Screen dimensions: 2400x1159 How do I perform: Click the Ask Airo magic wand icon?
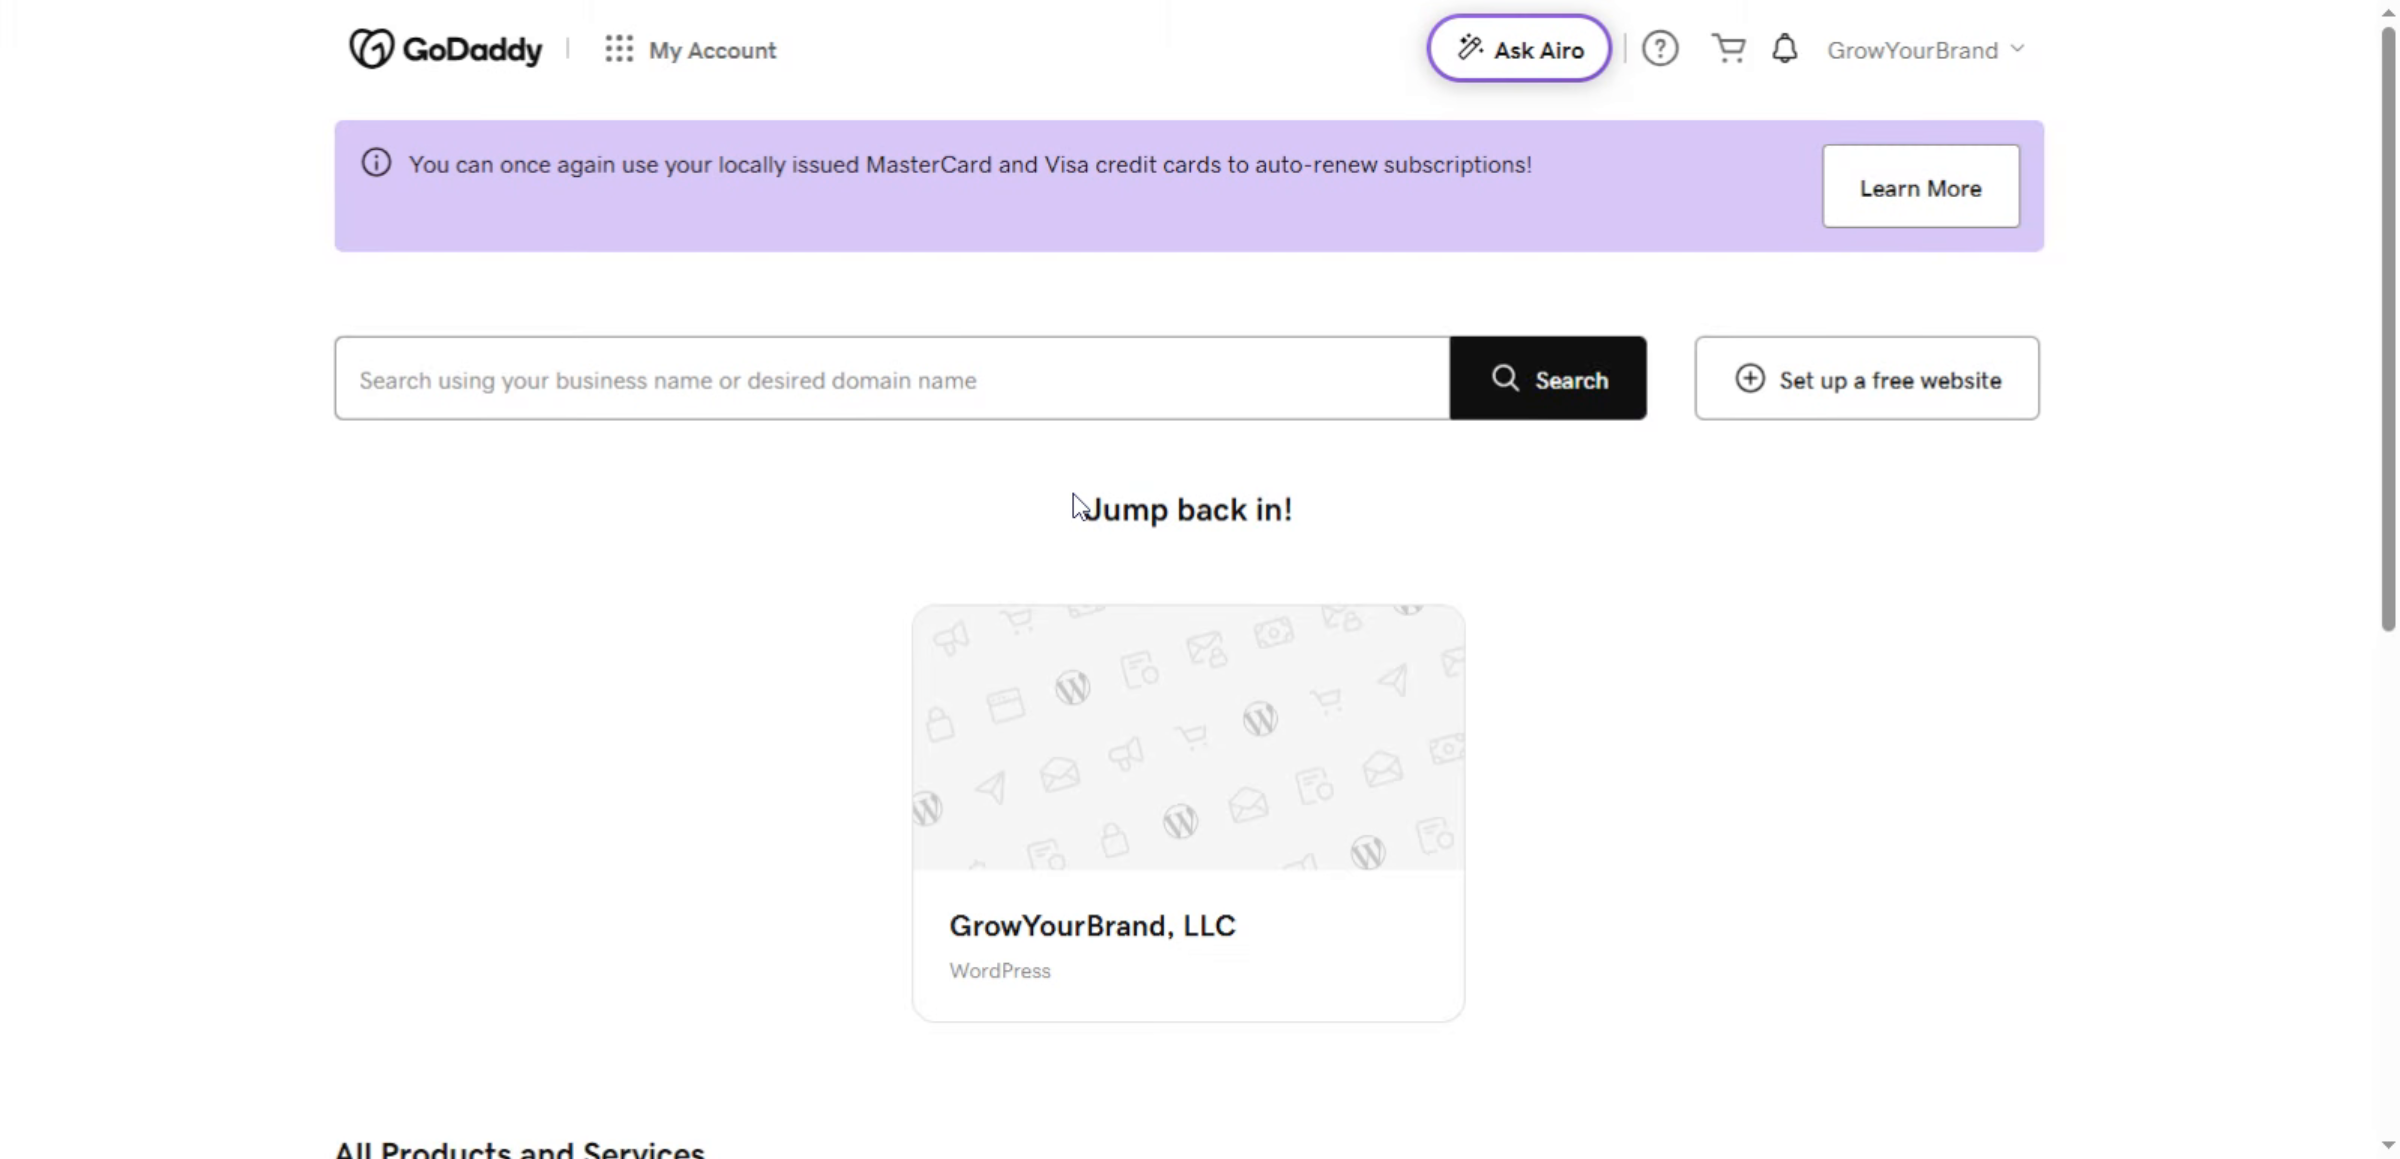(x=1469, y=47)
